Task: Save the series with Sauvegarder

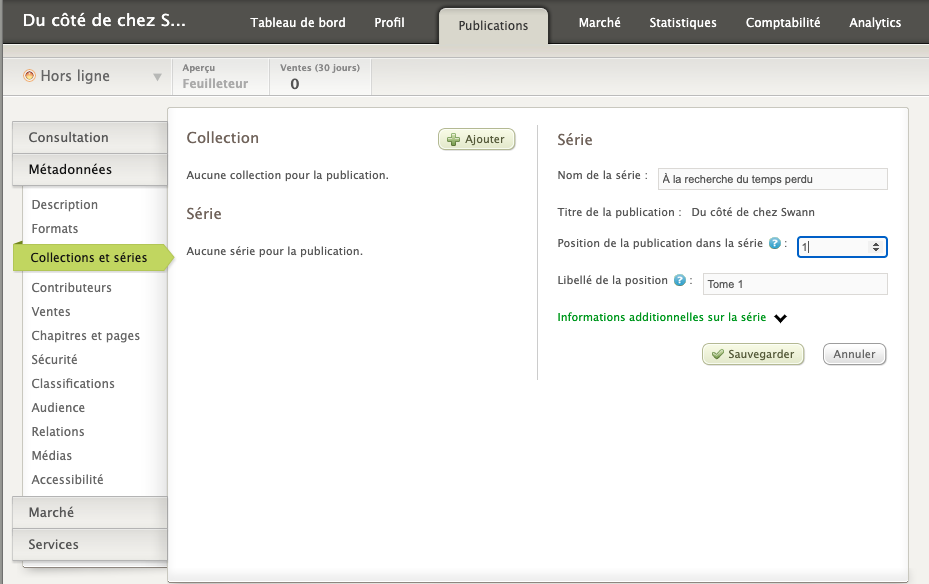Action: (753, 354)
